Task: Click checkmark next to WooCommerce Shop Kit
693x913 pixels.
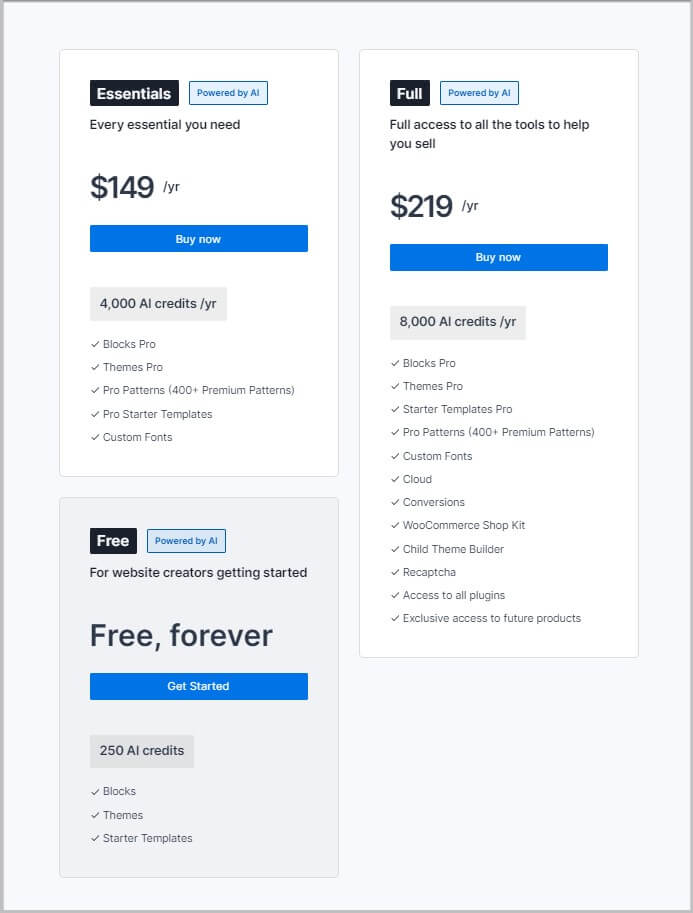Action: 395,526
